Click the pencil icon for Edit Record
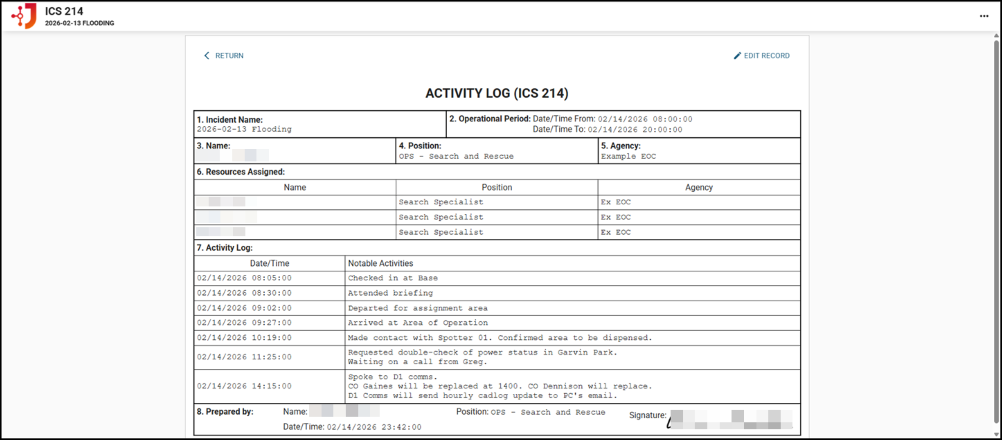 (738, 56)
